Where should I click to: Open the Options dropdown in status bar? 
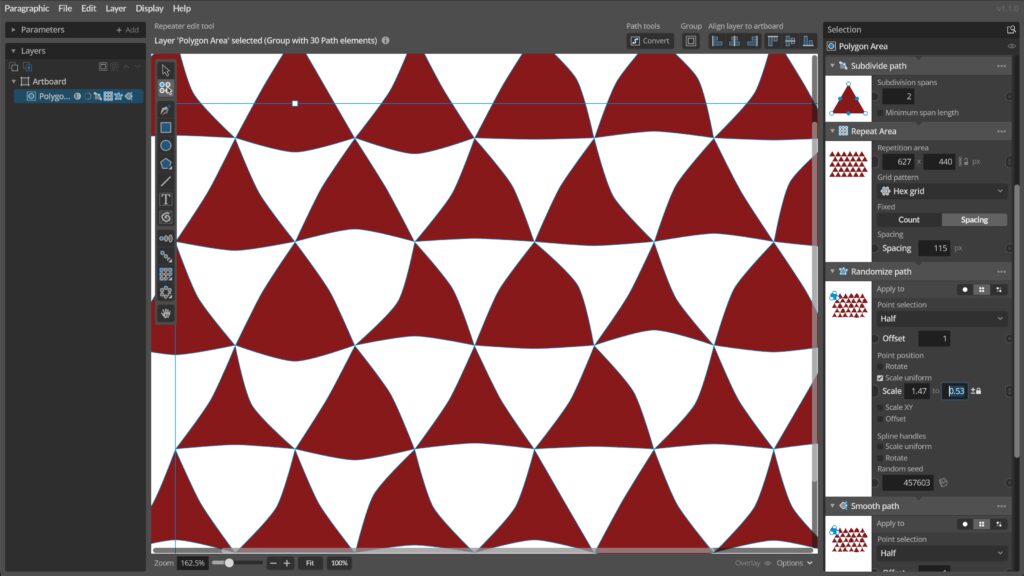coord(794,563)
